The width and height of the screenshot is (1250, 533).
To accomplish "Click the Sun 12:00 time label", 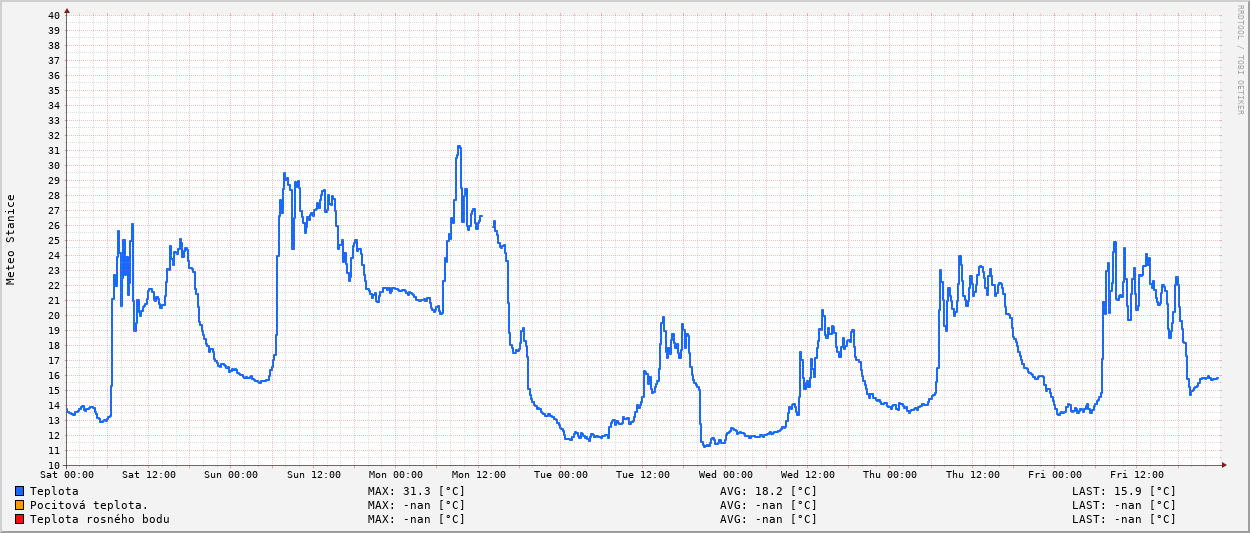I will (314, 475).
